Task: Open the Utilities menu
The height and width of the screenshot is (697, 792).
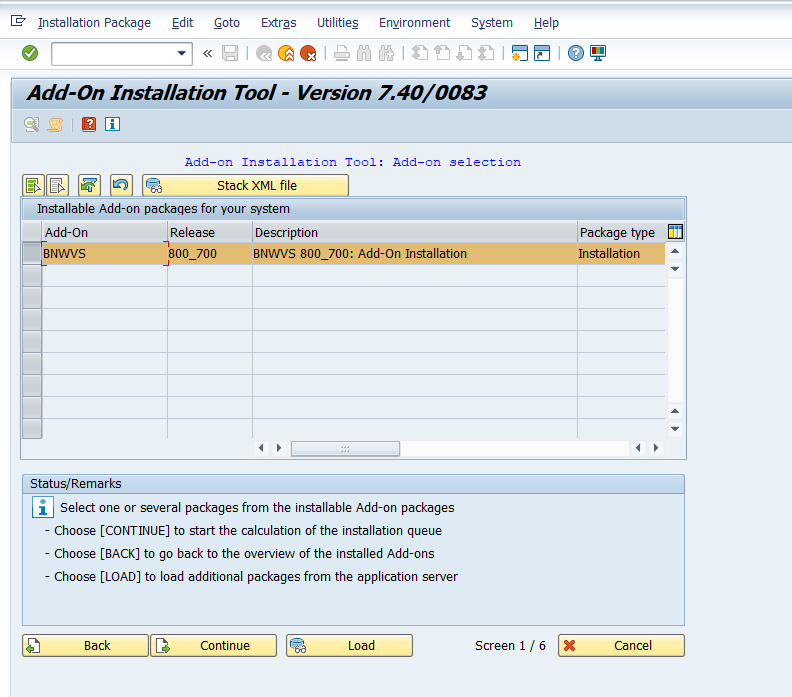Action: [337, 23]
